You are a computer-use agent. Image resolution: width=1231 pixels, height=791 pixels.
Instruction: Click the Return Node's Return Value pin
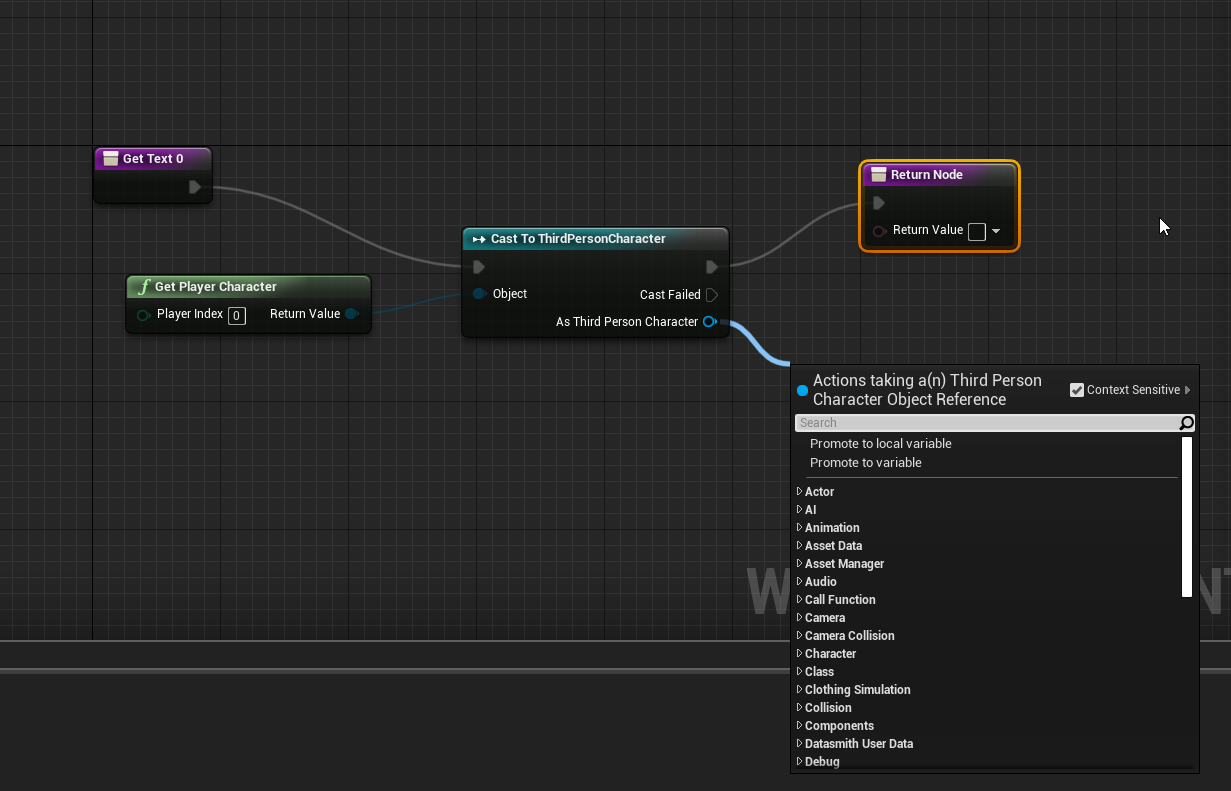coord(880,231)
